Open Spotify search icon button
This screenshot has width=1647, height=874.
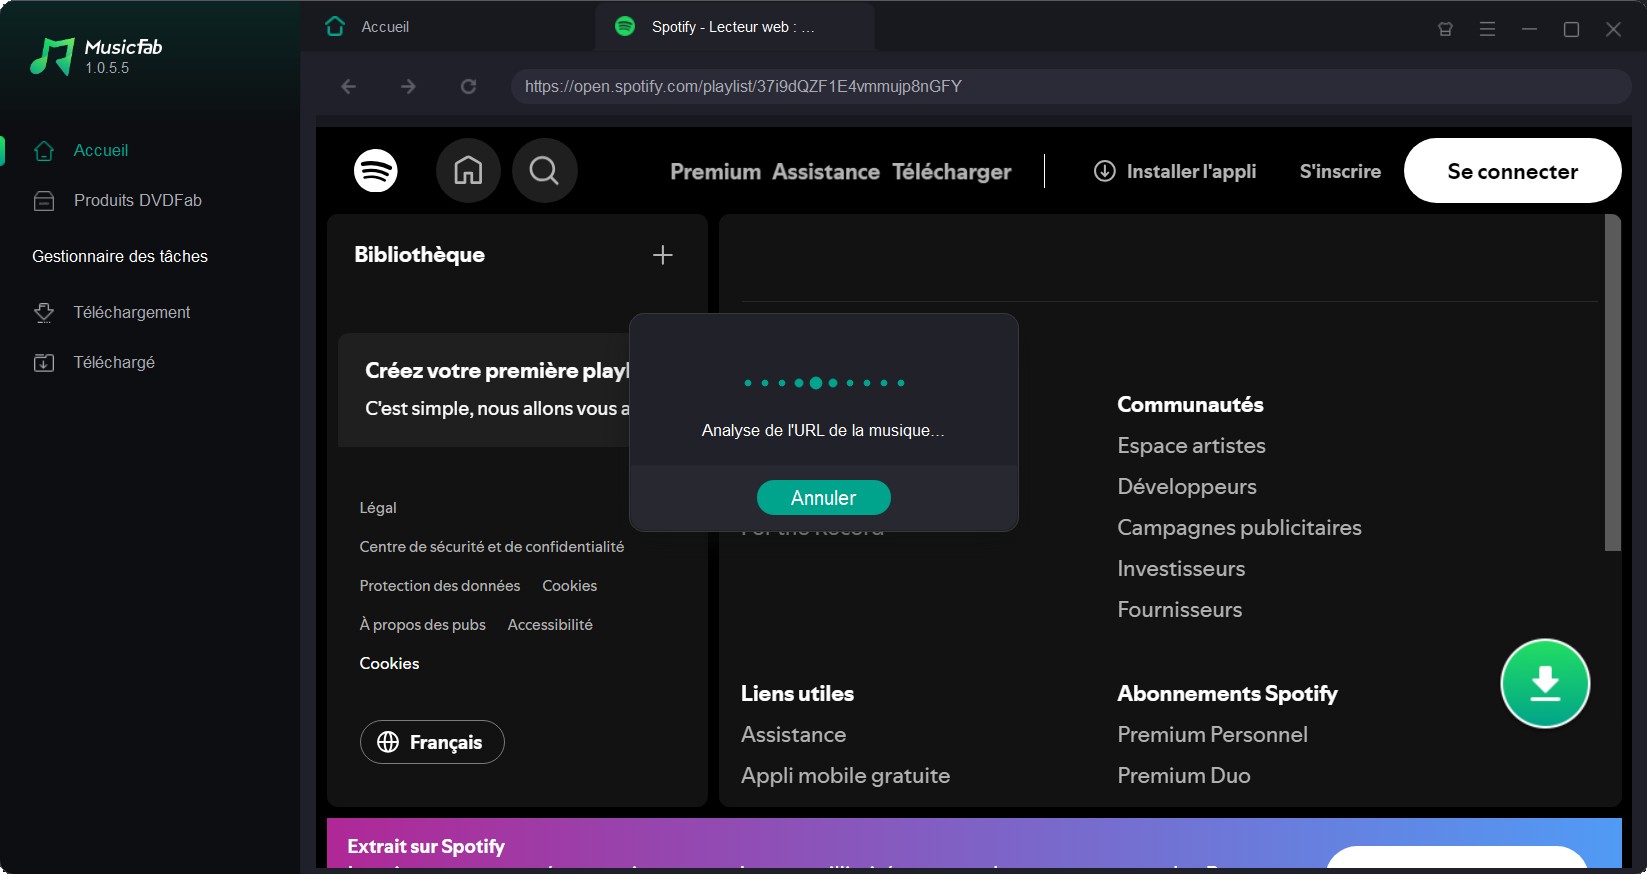(544, 171)
